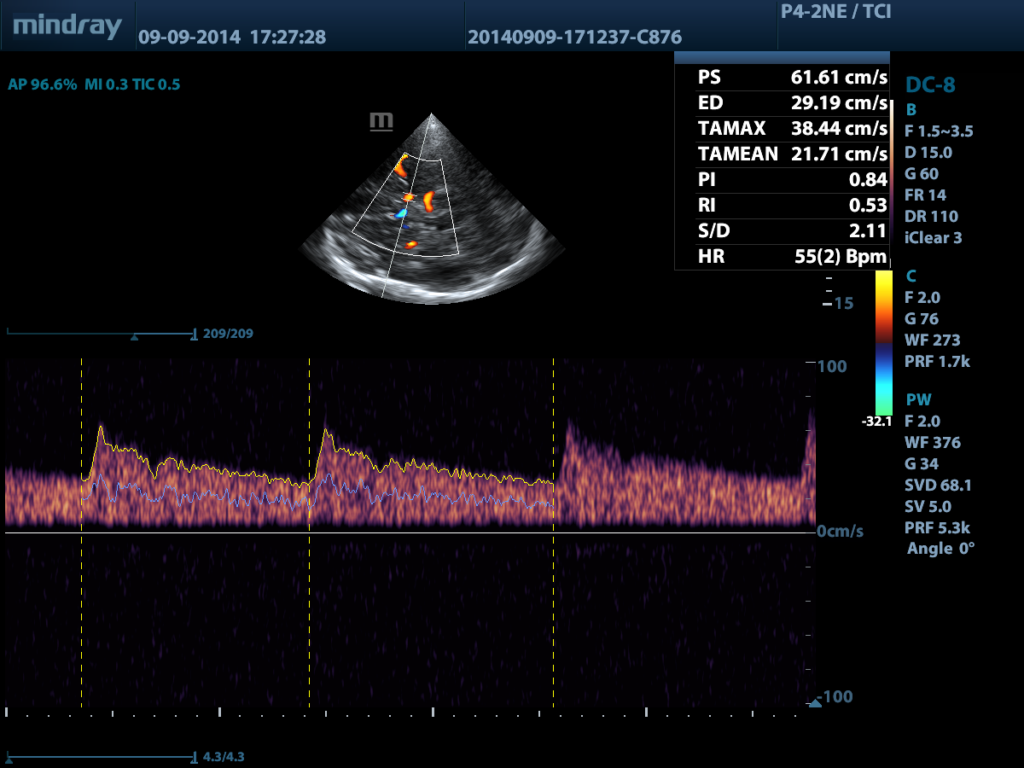Click the triangle marker at the -100 scale
Screen dimensions: 1024x768
tap(815, 703)
